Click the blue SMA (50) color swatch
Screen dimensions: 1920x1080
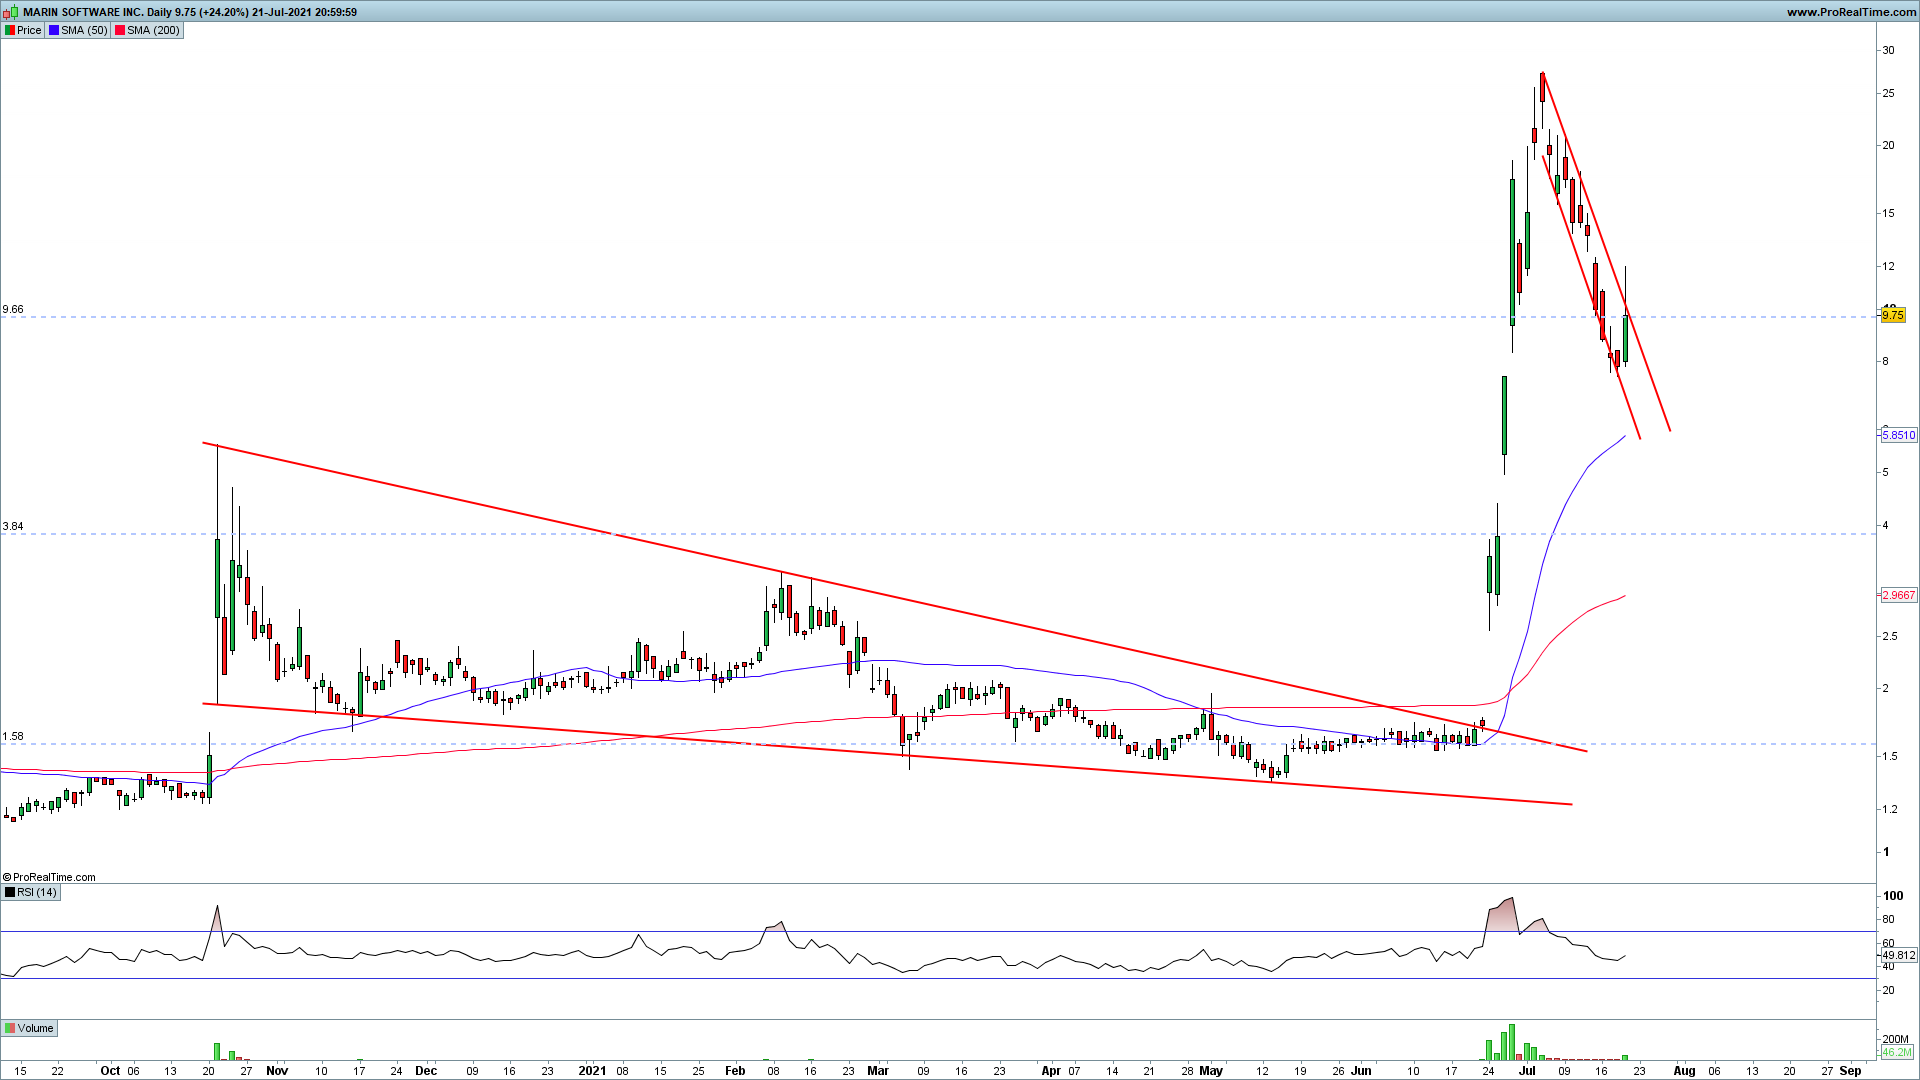click(x=54, y=30)
